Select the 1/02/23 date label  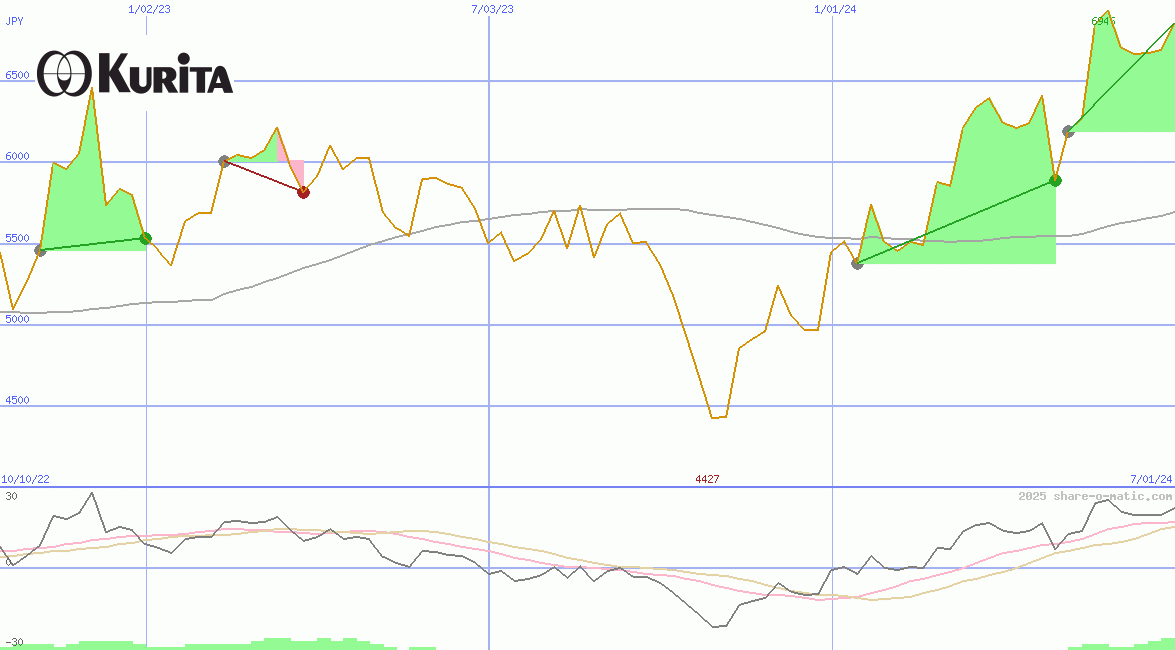pos(149,9)
